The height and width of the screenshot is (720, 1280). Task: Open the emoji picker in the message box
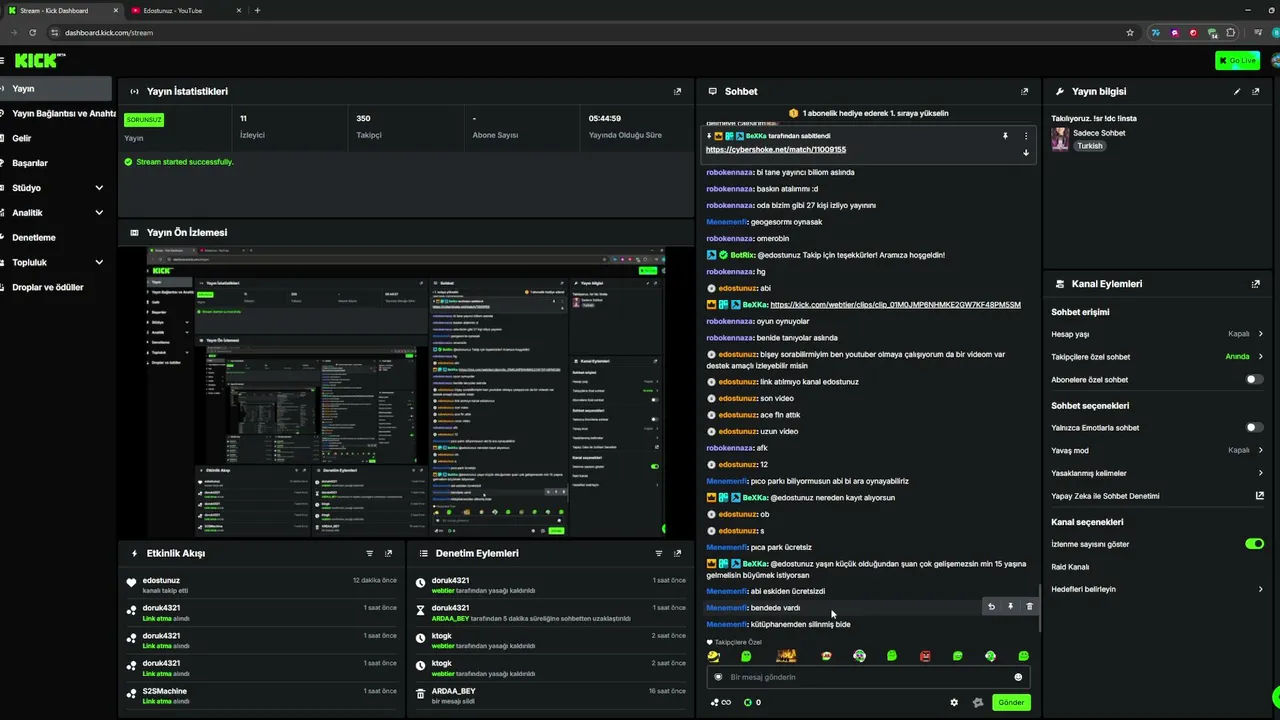1019,677
